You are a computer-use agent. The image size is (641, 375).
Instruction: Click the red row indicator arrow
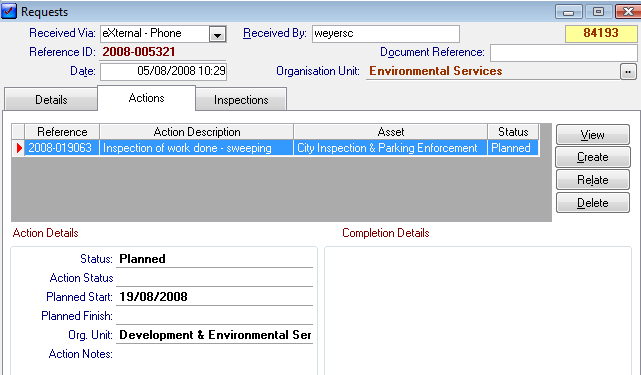[18, 148]
